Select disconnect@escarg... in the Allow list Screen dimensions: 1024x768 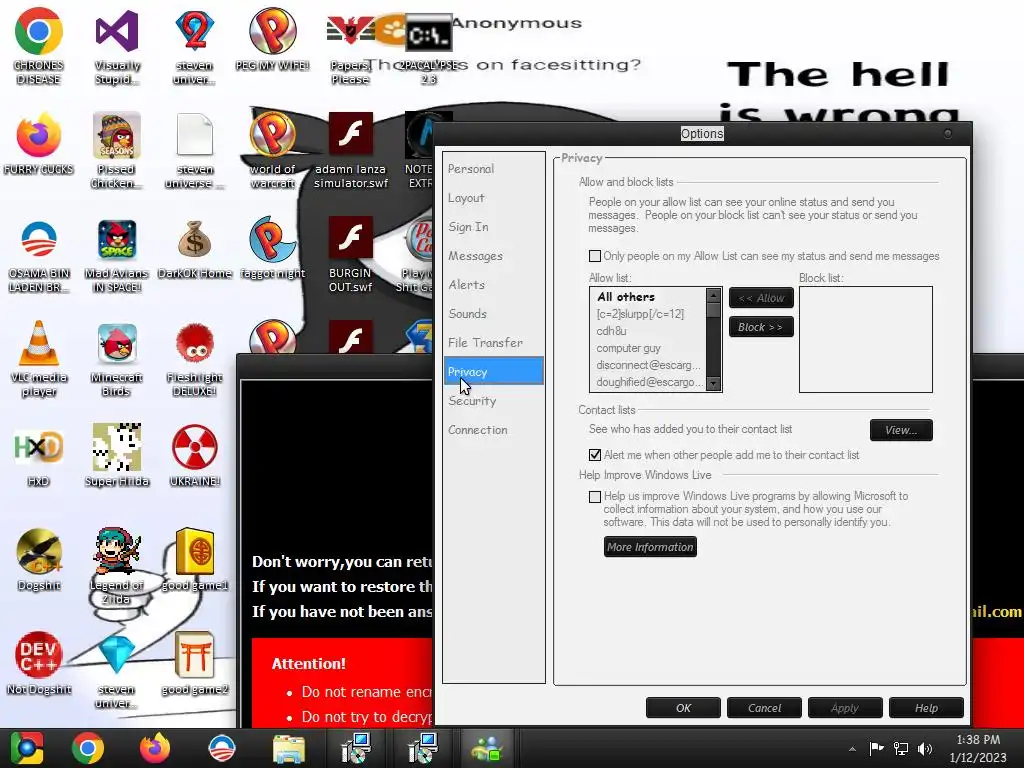(648, 365)
